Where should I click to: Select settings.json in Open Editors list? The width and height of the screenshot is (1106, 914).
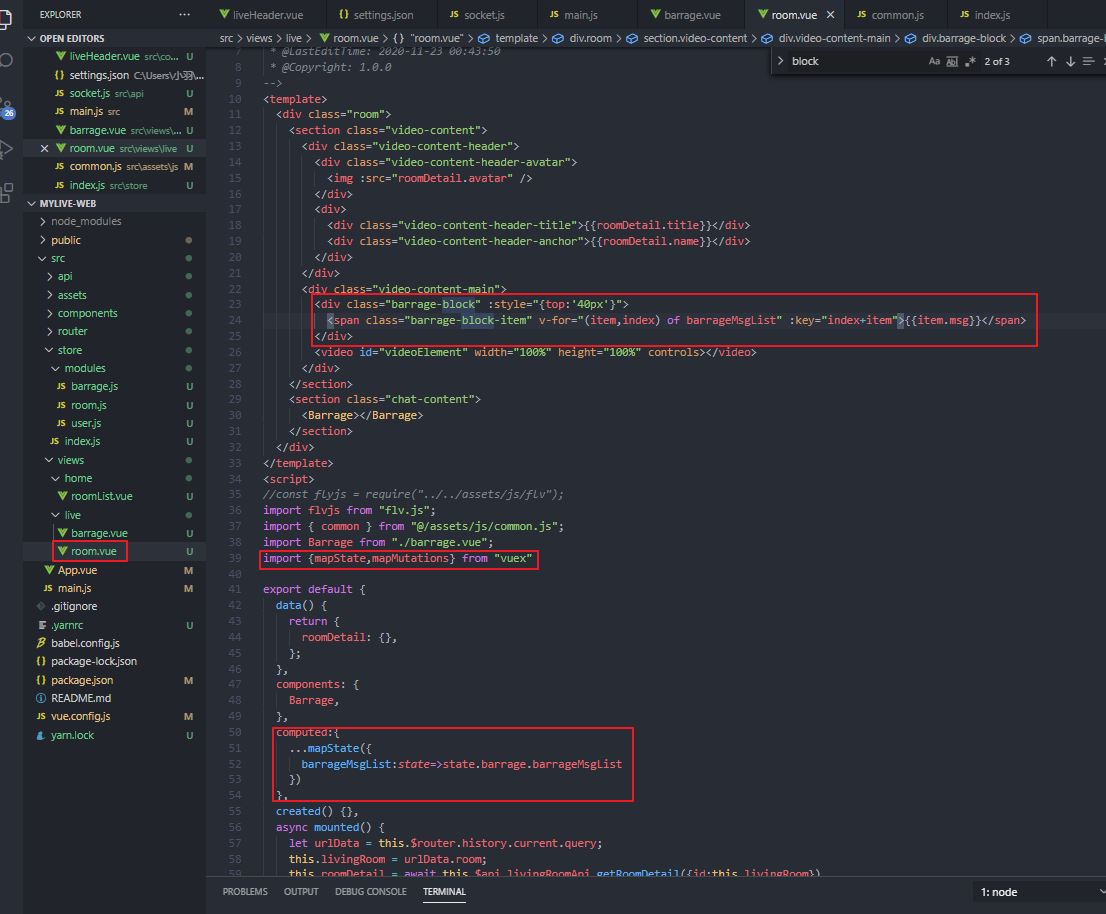[x=115, y=75]
